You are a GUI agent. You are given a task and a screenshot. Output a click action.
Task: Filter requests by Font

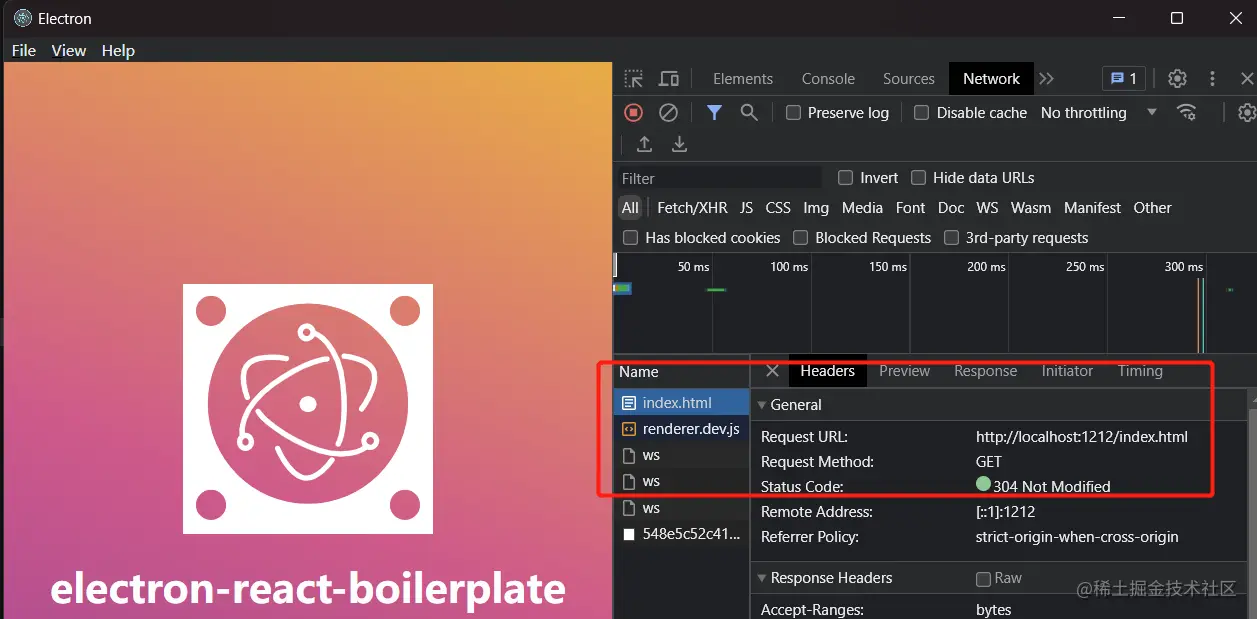click(911, 208)
